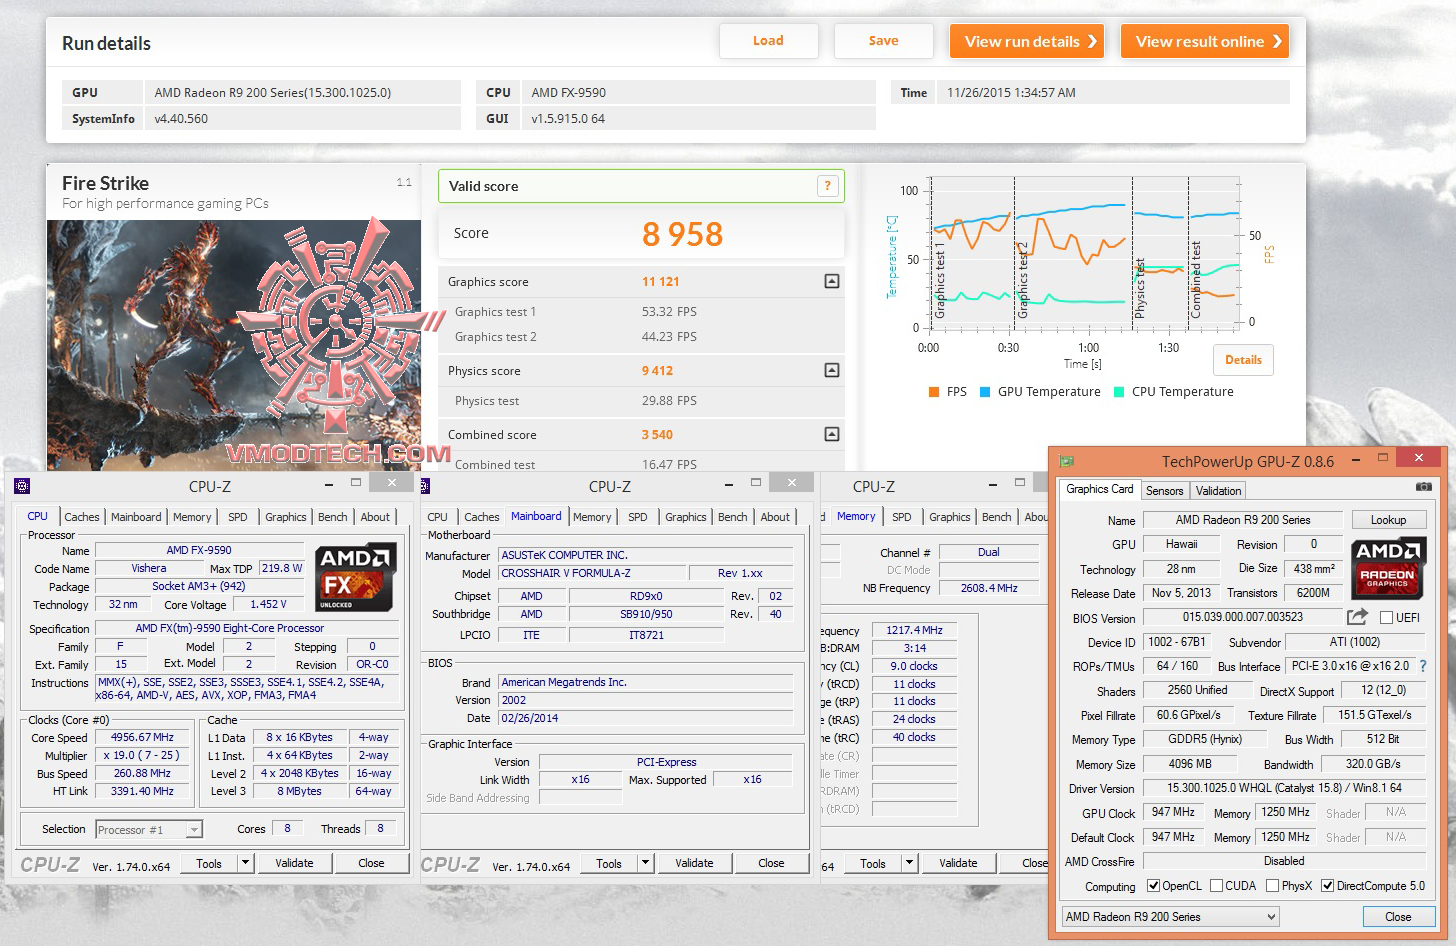Click the Multiplier value x 19.0
1456x946 pixels.
click(x=141, y=756)
